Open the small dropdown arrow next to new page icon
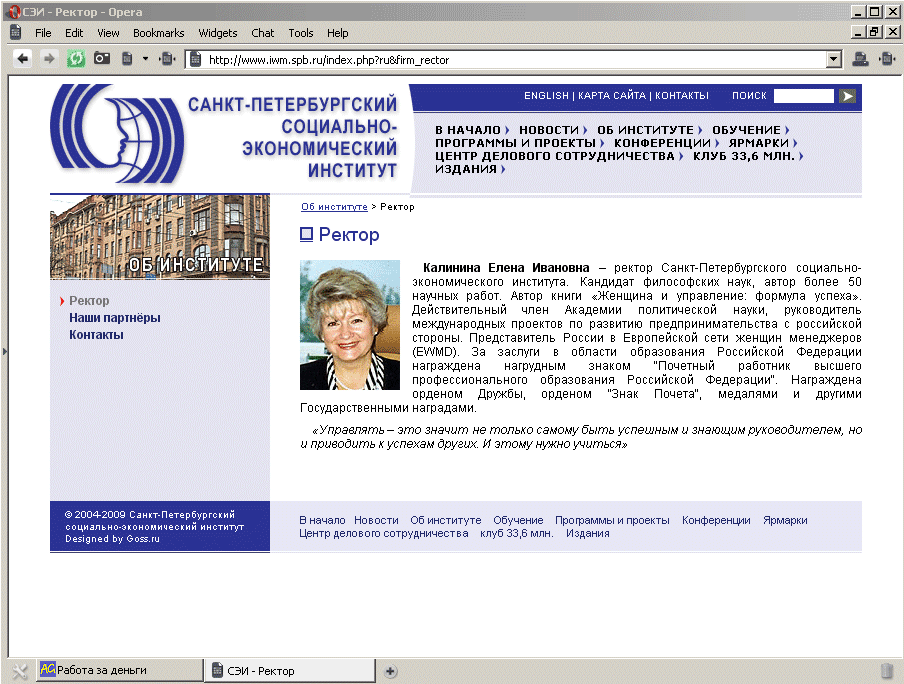This screenshot has height=684, width=904. 145,59
